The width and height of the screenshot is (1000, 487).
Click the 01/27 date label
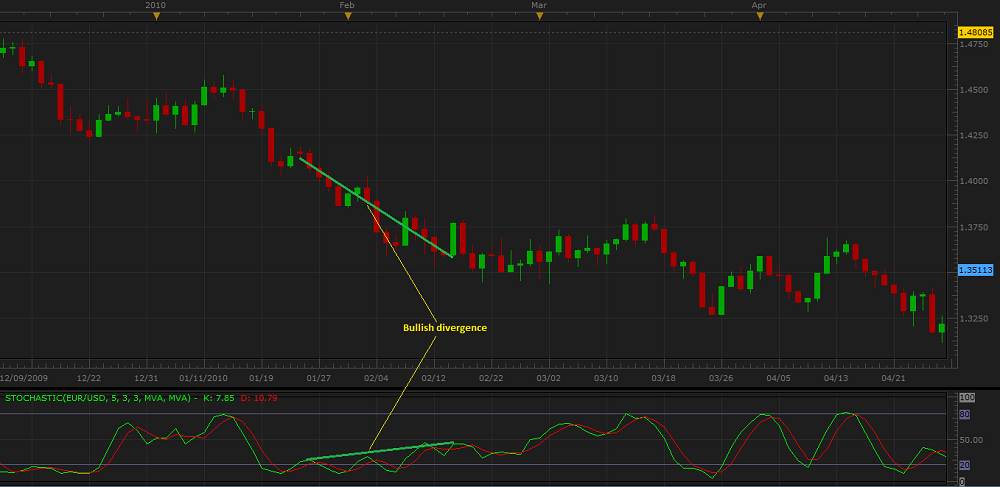coord(318,378)
